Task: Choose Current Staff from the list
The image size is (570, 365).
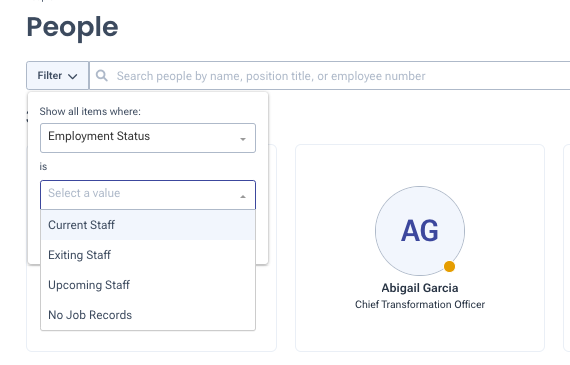Action: [148, 225]
